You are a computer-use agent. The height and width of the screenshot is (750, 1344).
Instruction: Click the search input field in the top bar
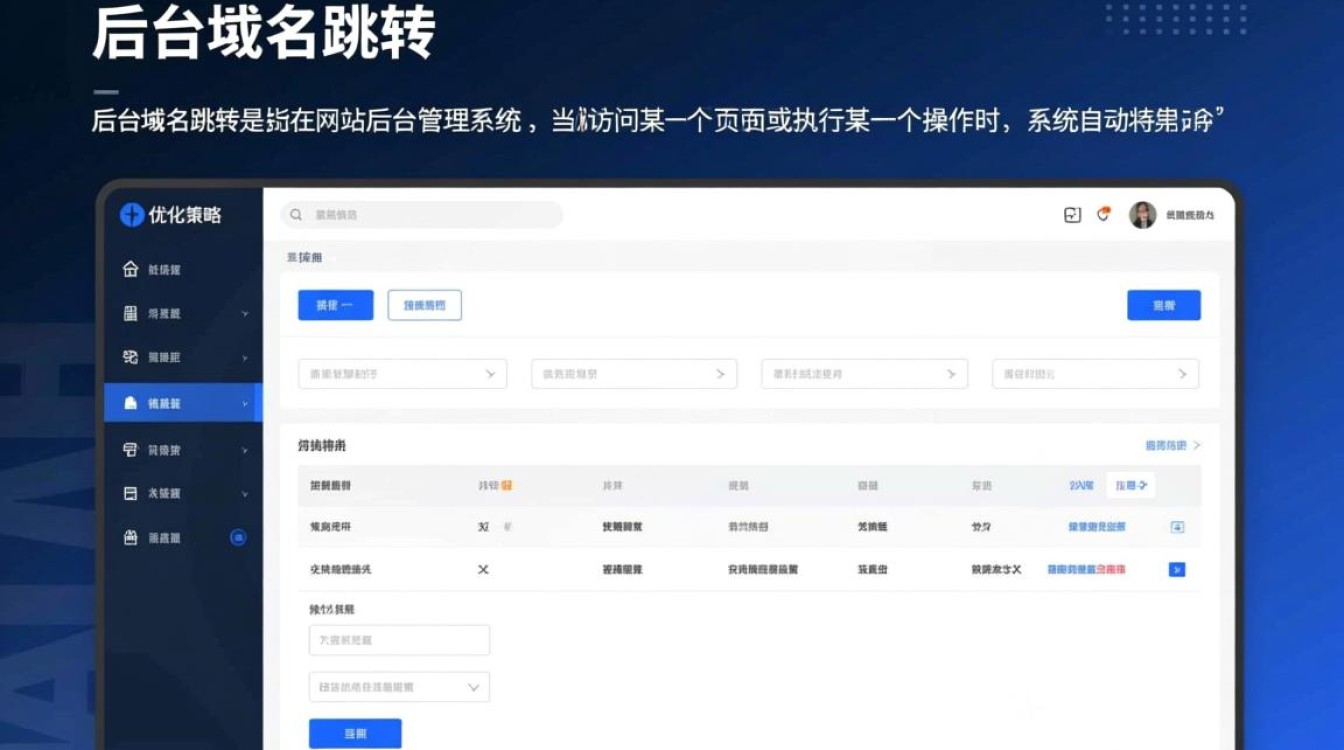pos(420,214)
